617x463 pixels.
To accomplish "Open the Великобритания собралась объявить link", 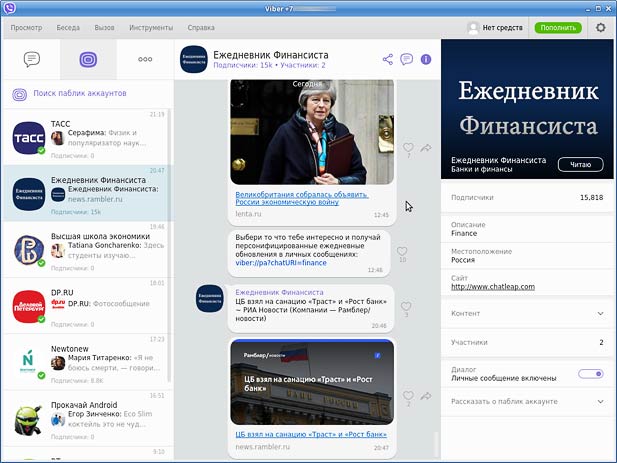I will [302, 198].
